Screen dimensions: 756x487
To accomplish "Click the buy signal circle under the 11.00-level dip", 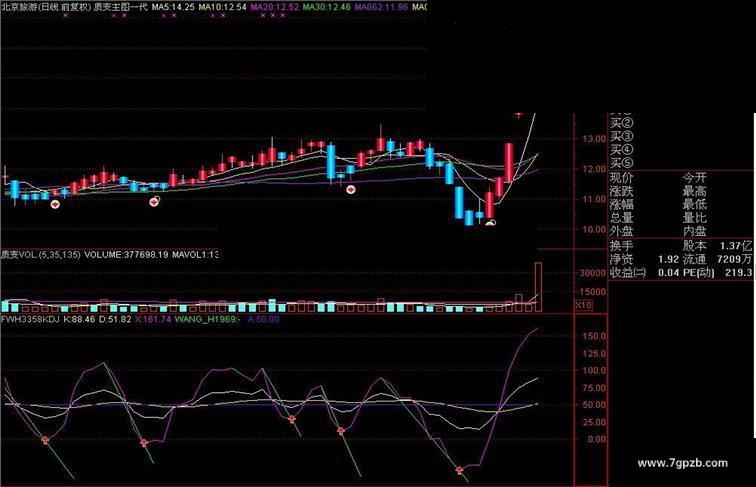I will 351,189.
